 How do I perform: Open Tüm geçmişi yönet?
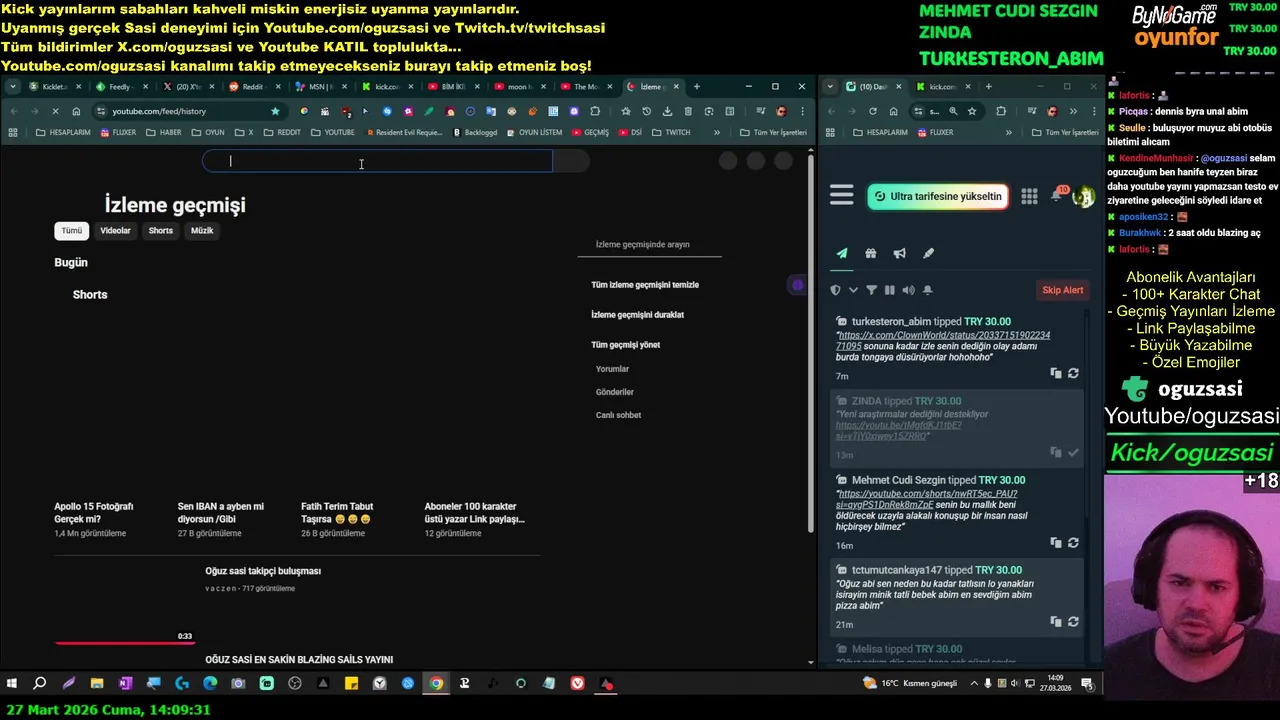(625, 345)
